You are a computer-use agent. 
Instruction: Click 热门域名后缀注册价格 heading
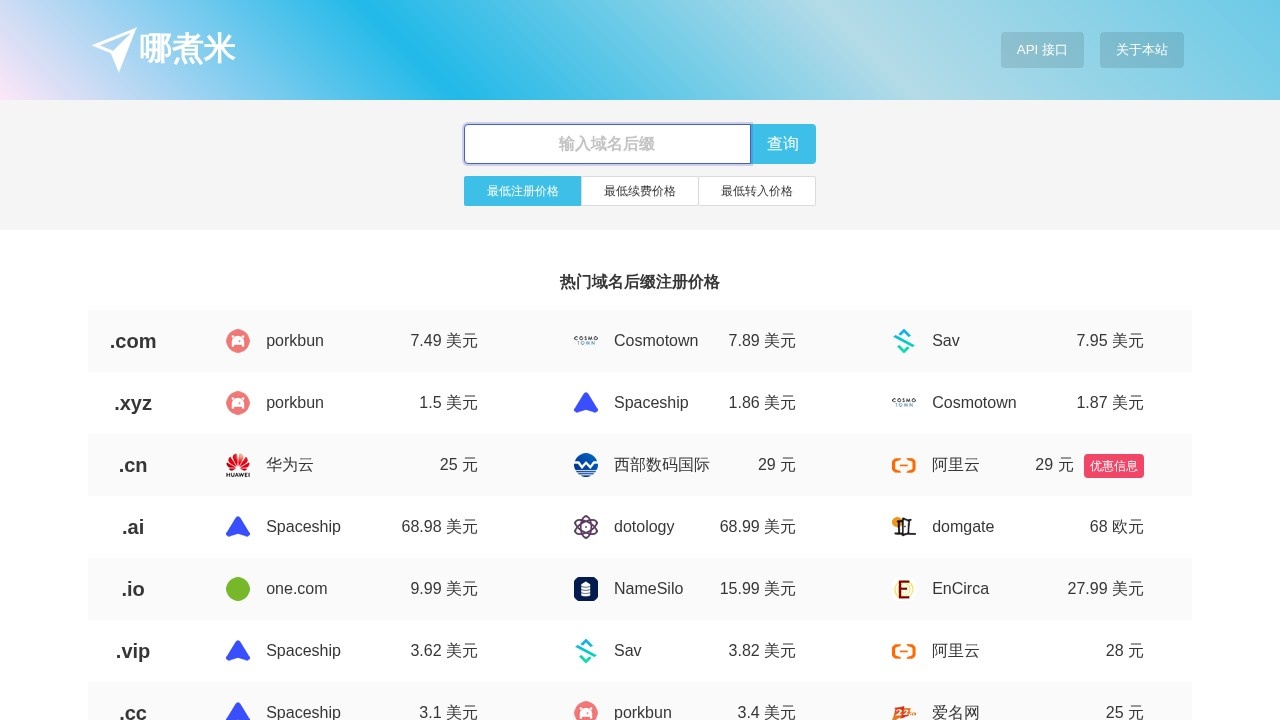[640, 282]
